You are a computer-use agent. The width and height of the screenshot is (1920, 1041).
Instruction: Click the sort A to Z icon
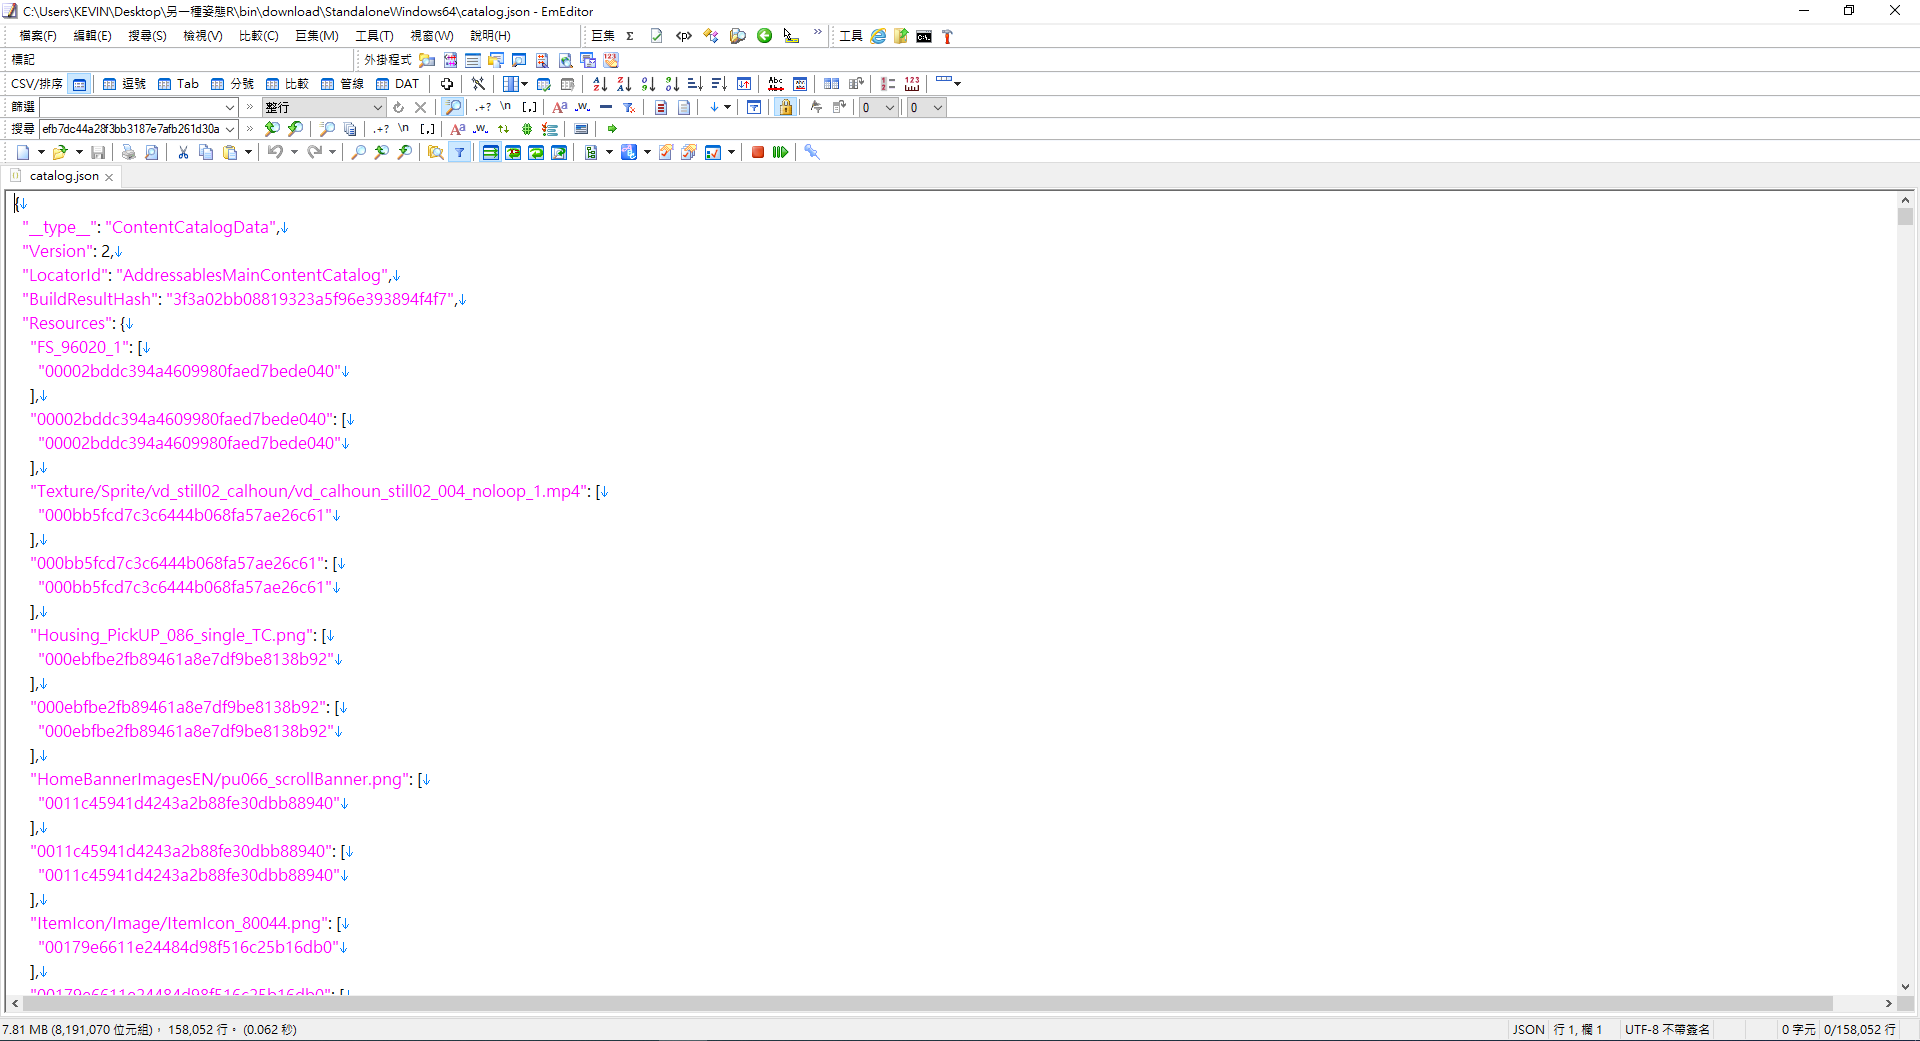point(600,84)
